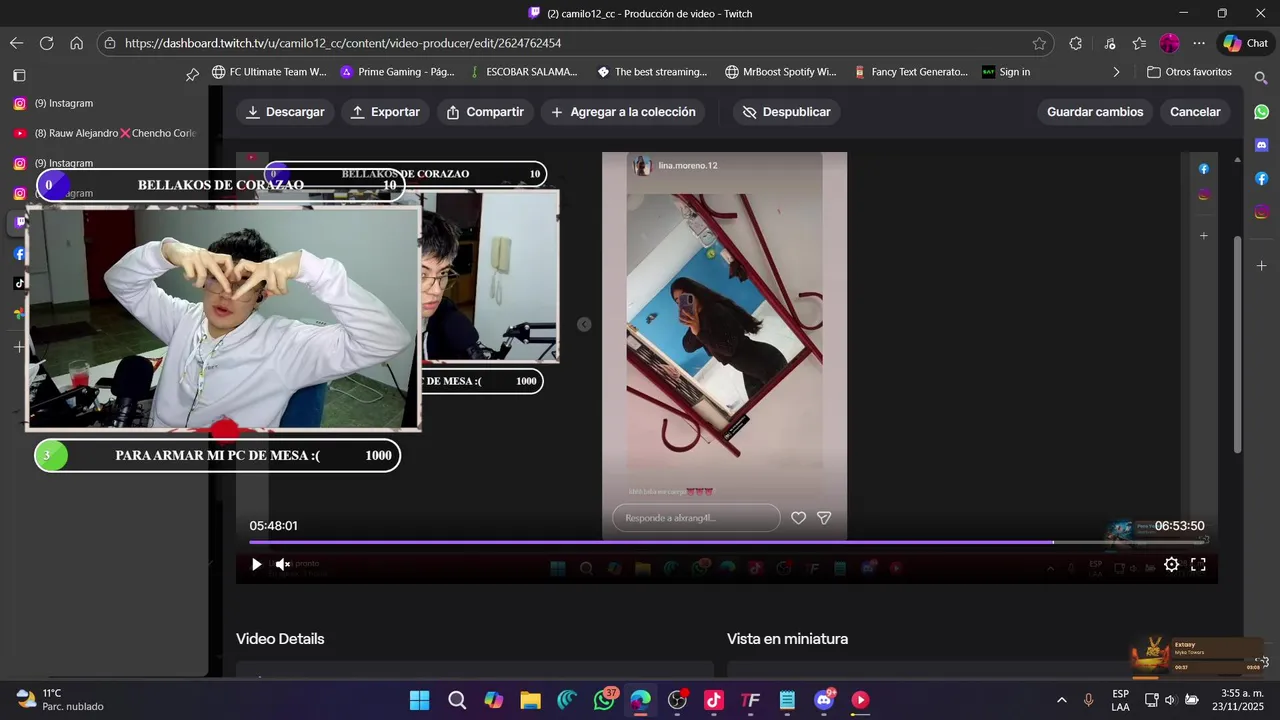1280x720 pixels.
Task: Open Copilot from the taskbar
Action: pos(494,700)
